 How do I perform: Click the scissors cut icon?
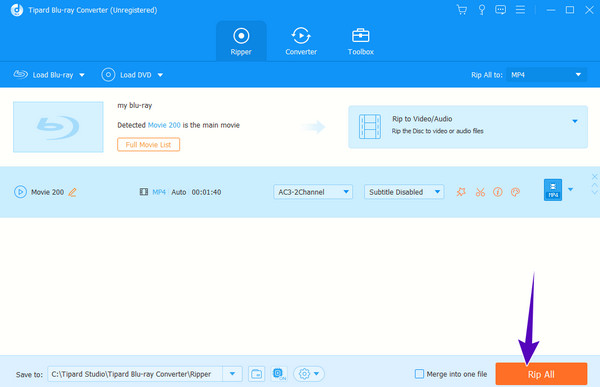click(480, 192)
